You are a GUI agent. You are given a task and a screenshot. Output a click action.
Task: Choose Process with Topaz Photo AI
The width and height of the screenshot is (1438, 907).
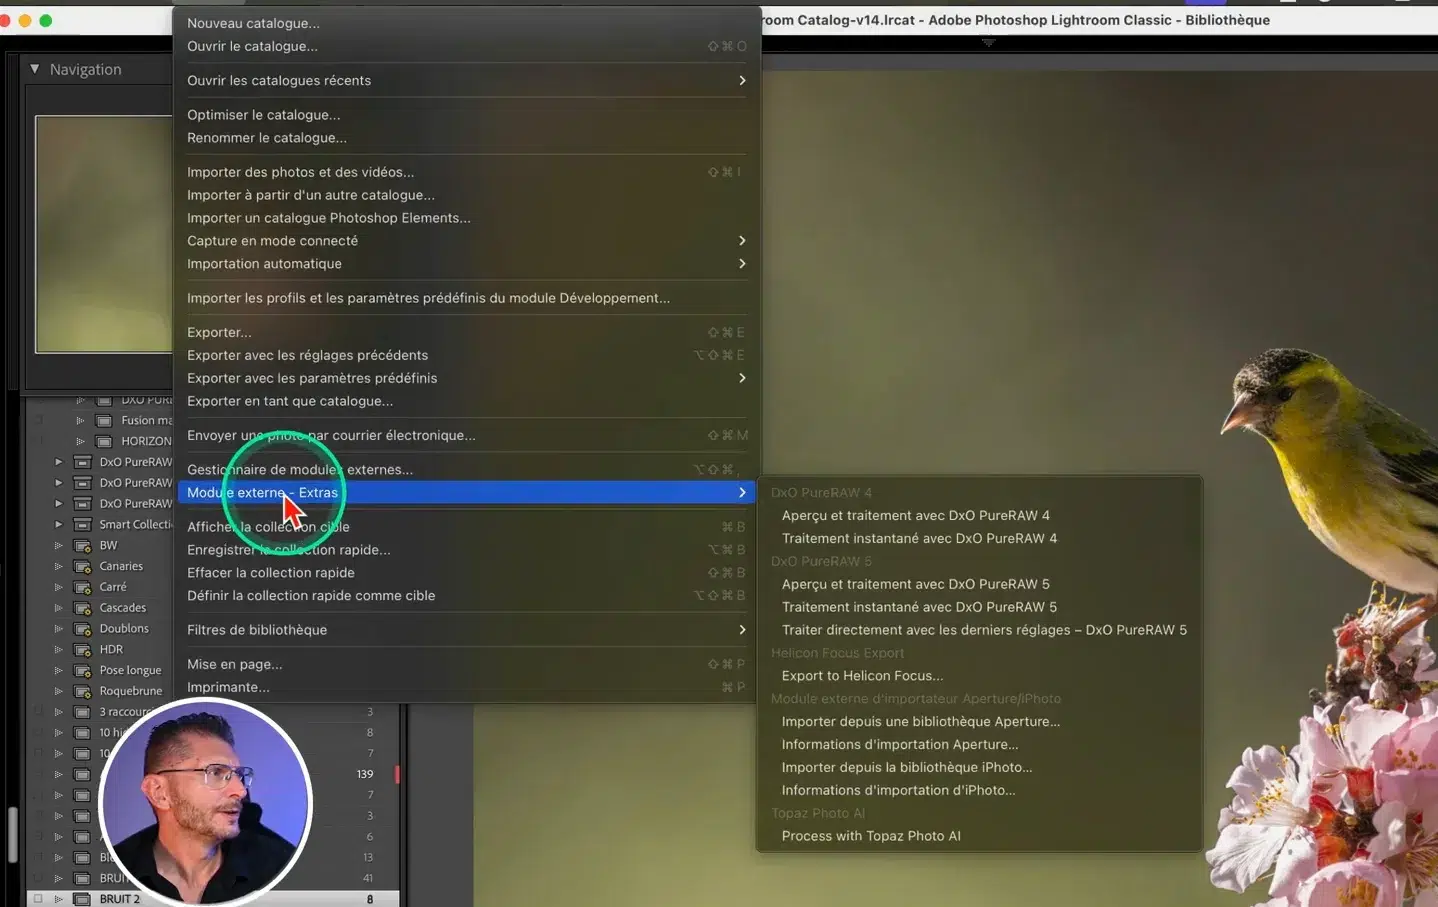coord(979,836)
